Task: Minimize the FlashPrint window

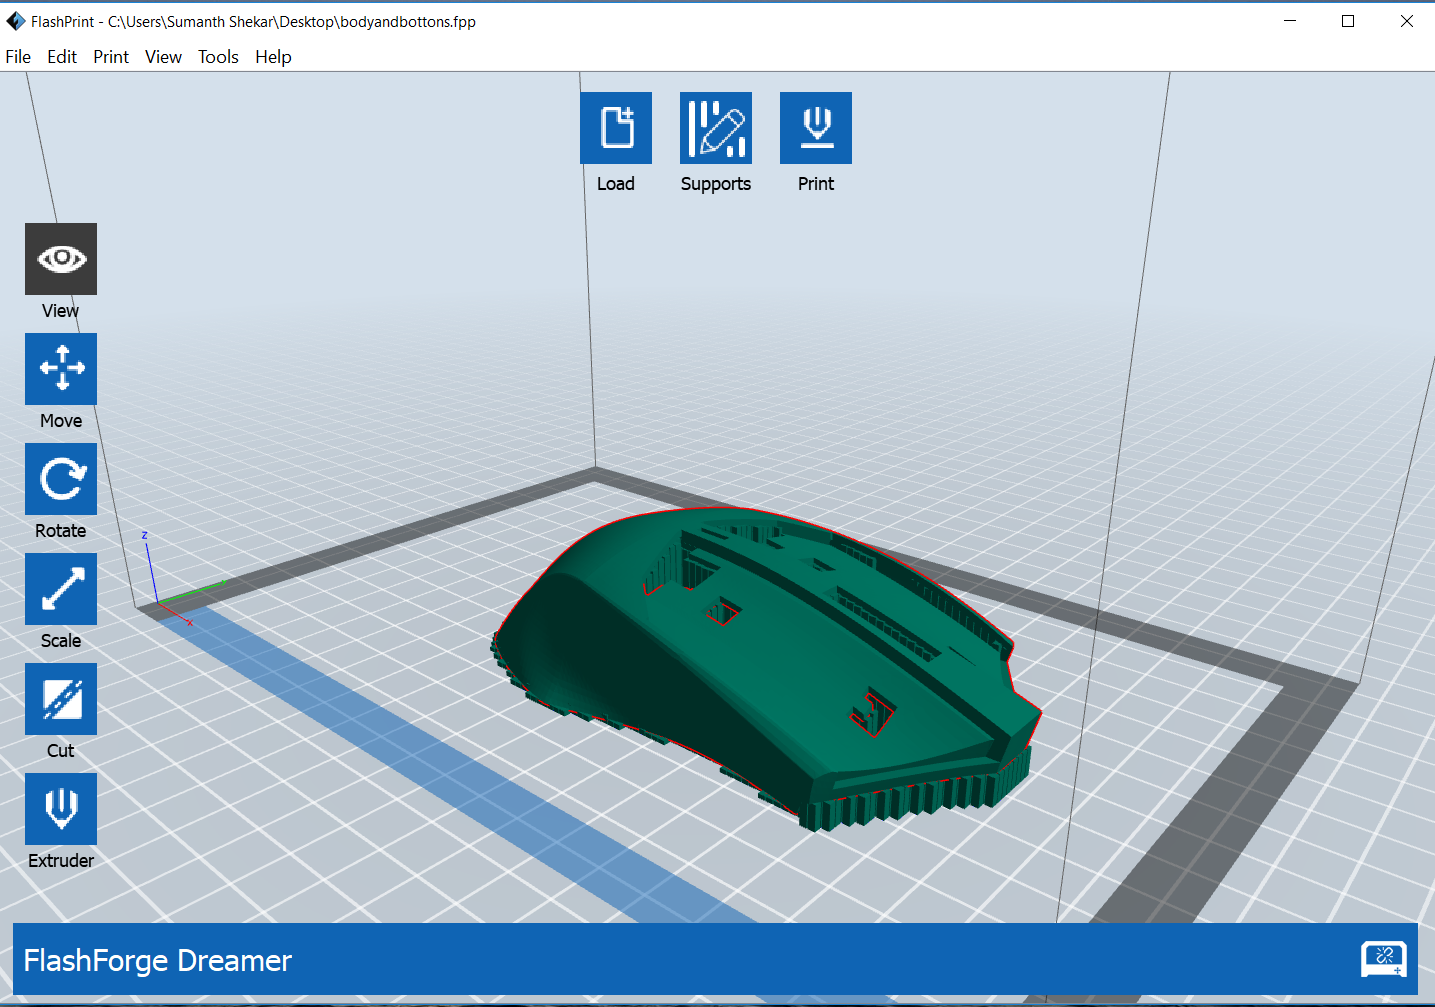Action: [1290, 21]
